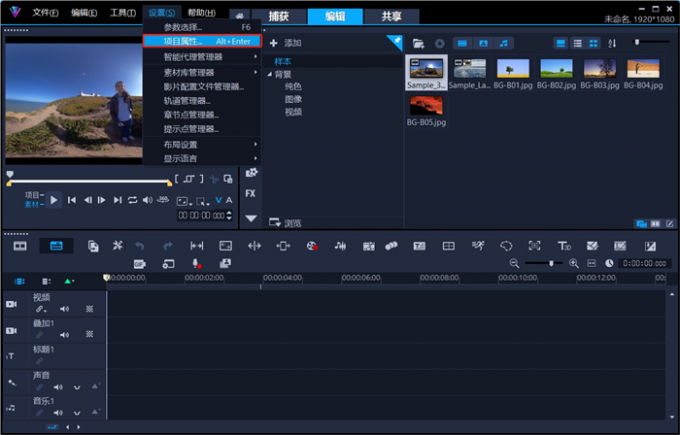Expand 显示语言 submenu
The width and height of the screenshot is (680, 435).
coord(202,158)
